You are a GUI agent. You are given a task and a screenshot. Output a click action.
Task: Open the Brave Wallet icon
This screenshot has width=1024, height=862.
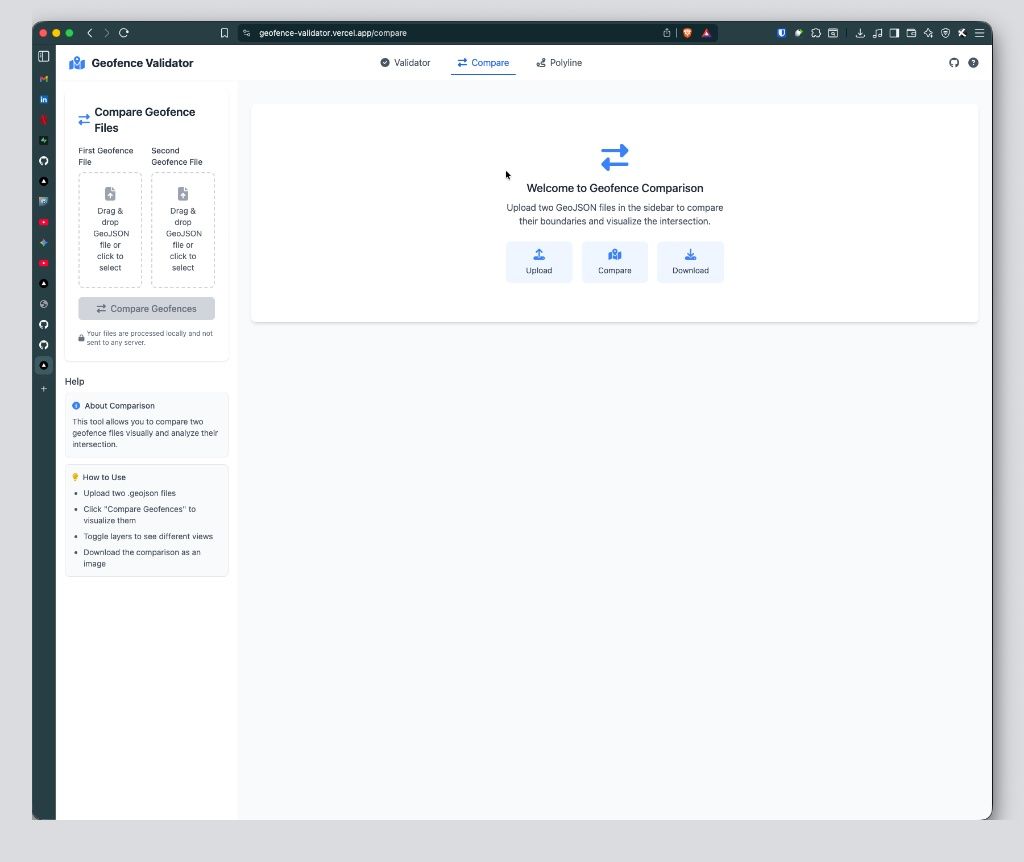click(x=911, y=33)
